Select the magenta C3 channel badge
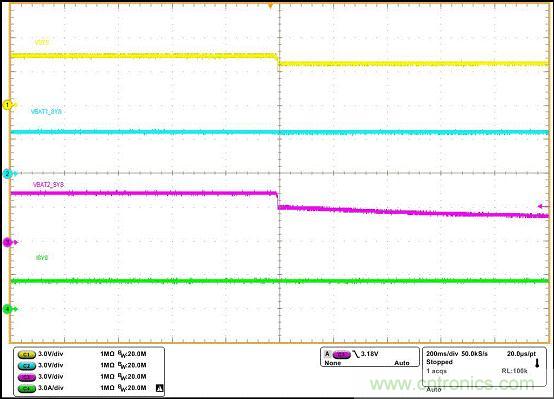The width and height of the screenshot is (554, 399). tap(26, 377)
